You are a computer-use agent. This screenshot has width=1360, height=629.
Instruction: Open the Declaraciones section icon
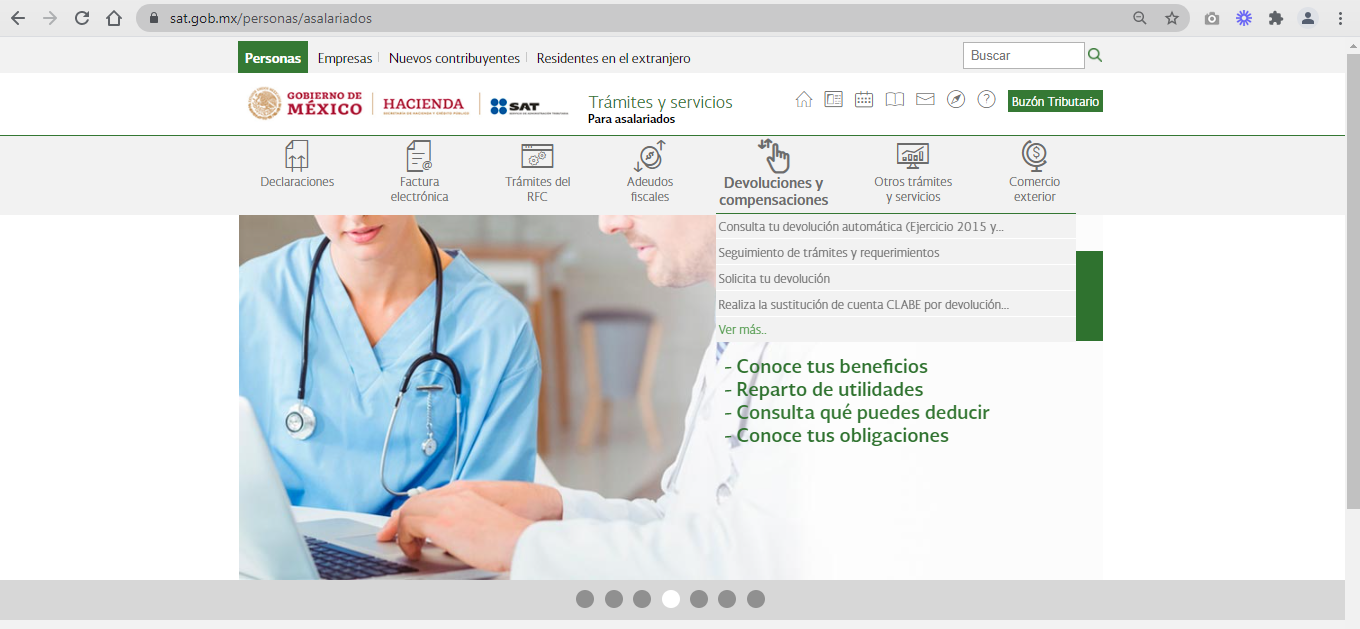tap(297, 156)
